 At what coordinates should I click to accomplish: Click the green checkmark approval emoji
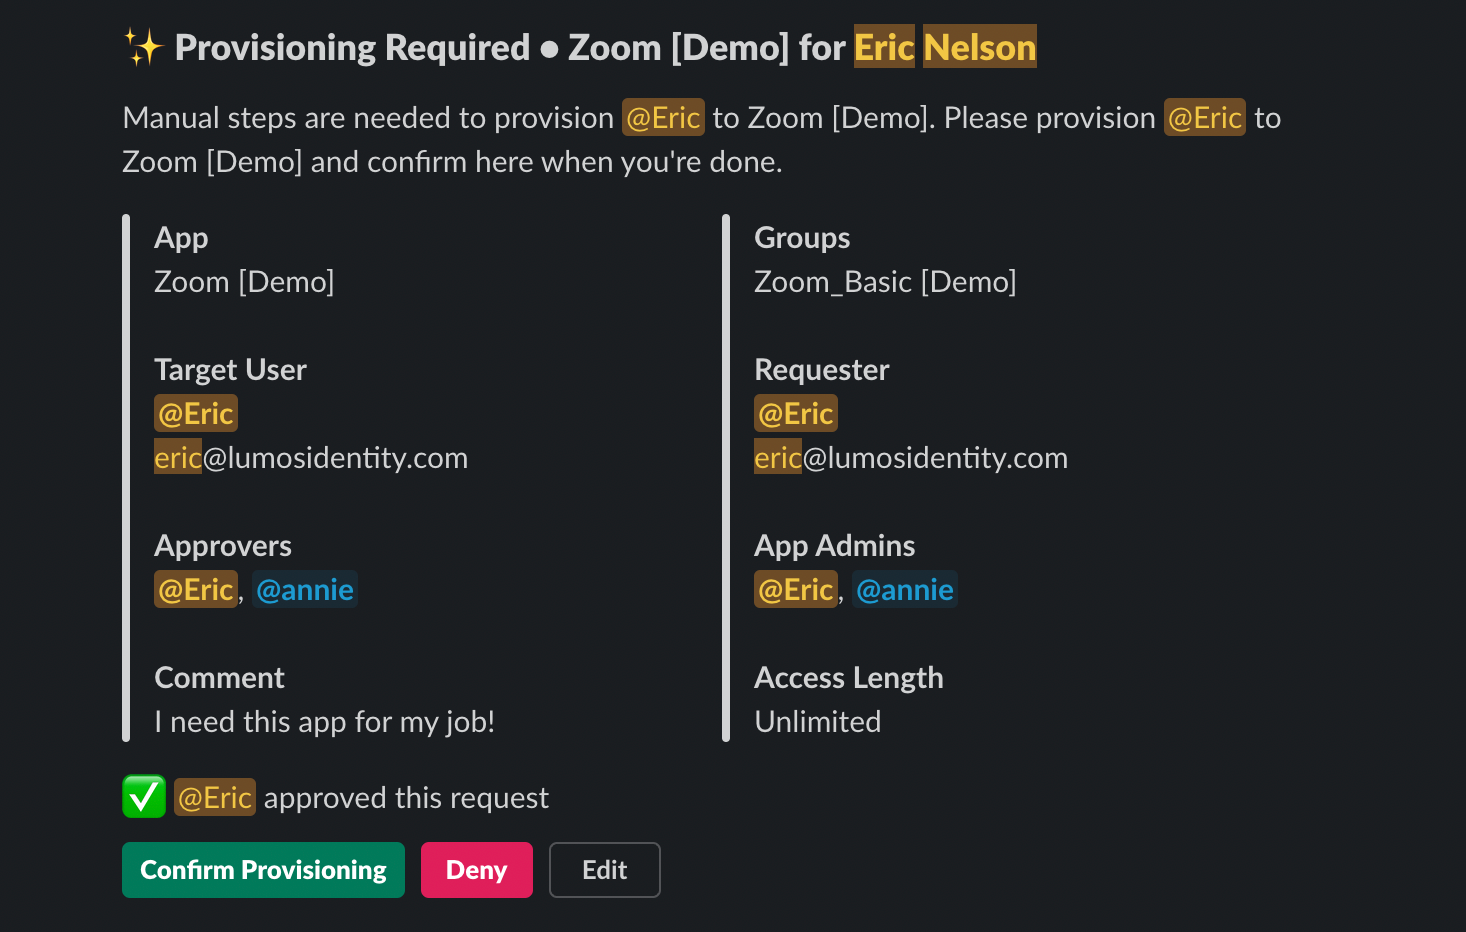(x=144, y=797)
